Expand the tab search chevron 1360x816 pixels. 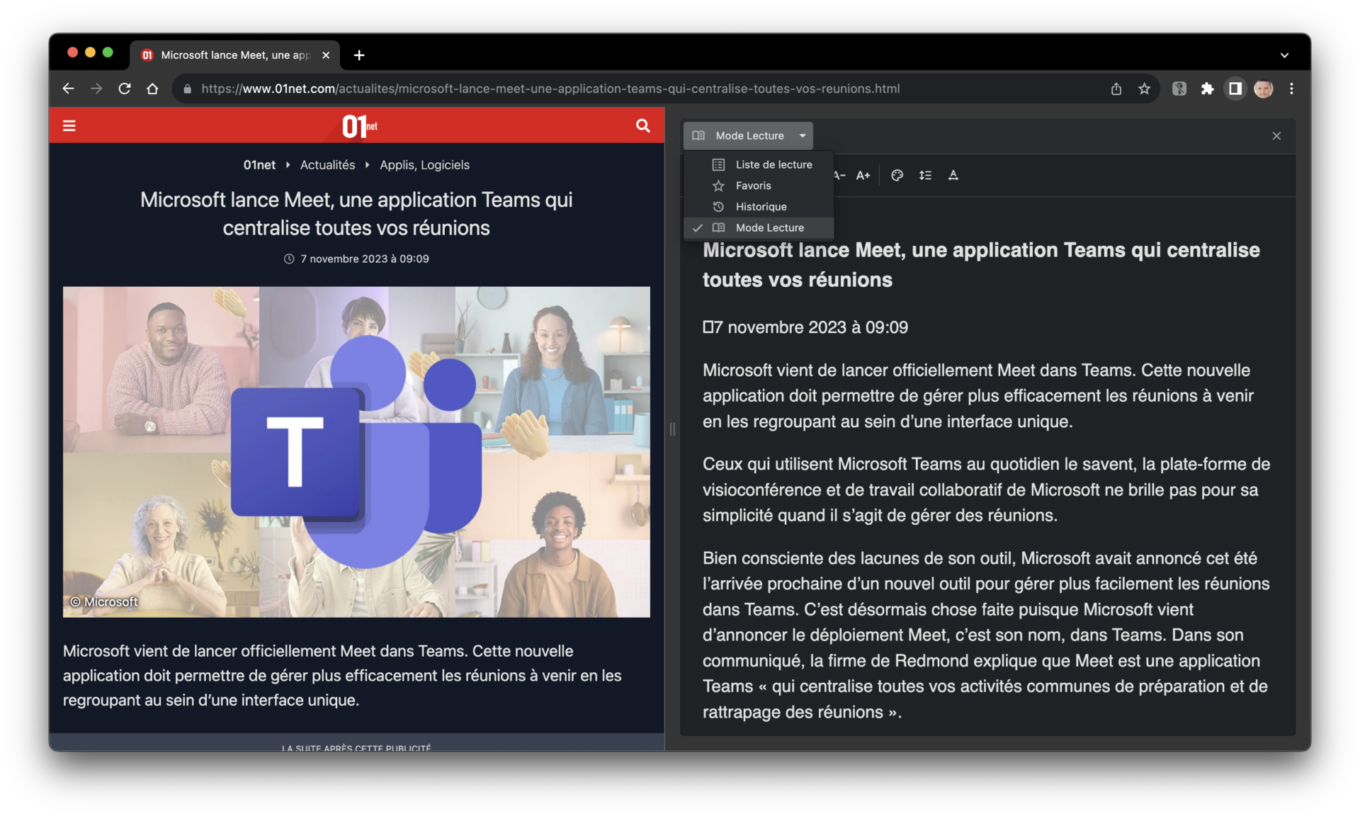point(1285,55)
